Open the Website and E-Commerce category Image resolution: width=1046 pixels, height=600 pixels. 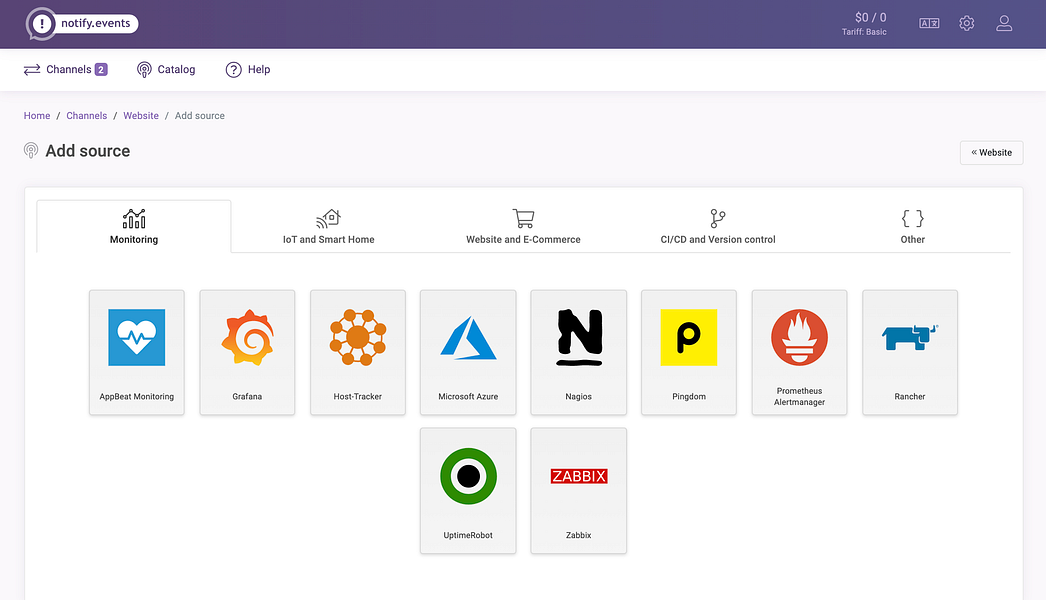[523, 226]
